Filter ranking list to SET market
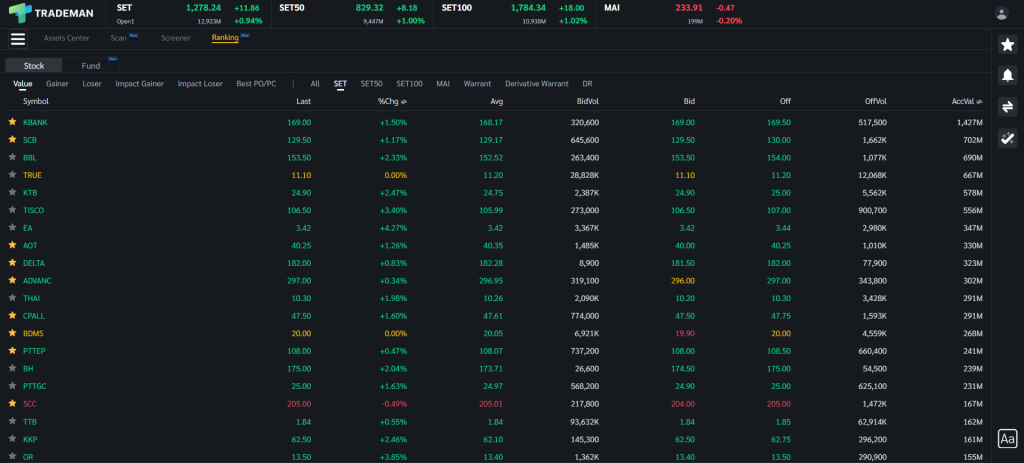 coord(340,84)
